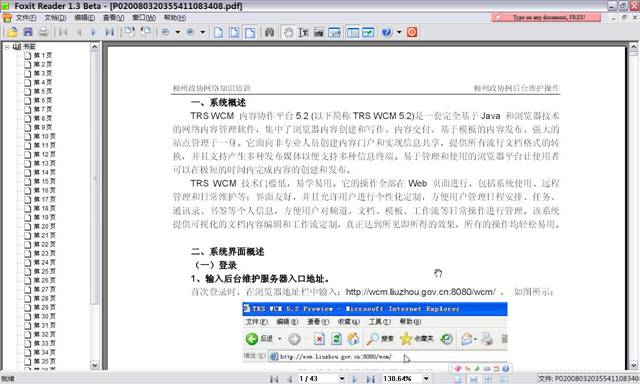Image resolution: width=640 pixels, height=384 pixels.
Task: Click the 'Type on any document, FREE!' banner
Action: tap(546, 18)
